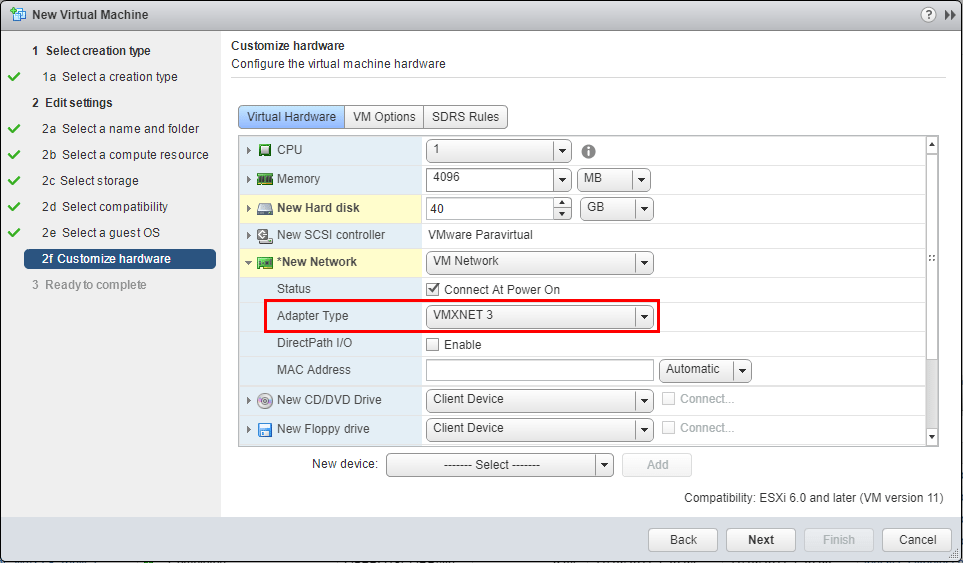Image resolution: width=963 pixels, height=563 pixels.
Task: Click the New Floppy drive icon
Action: coord(265,429)
